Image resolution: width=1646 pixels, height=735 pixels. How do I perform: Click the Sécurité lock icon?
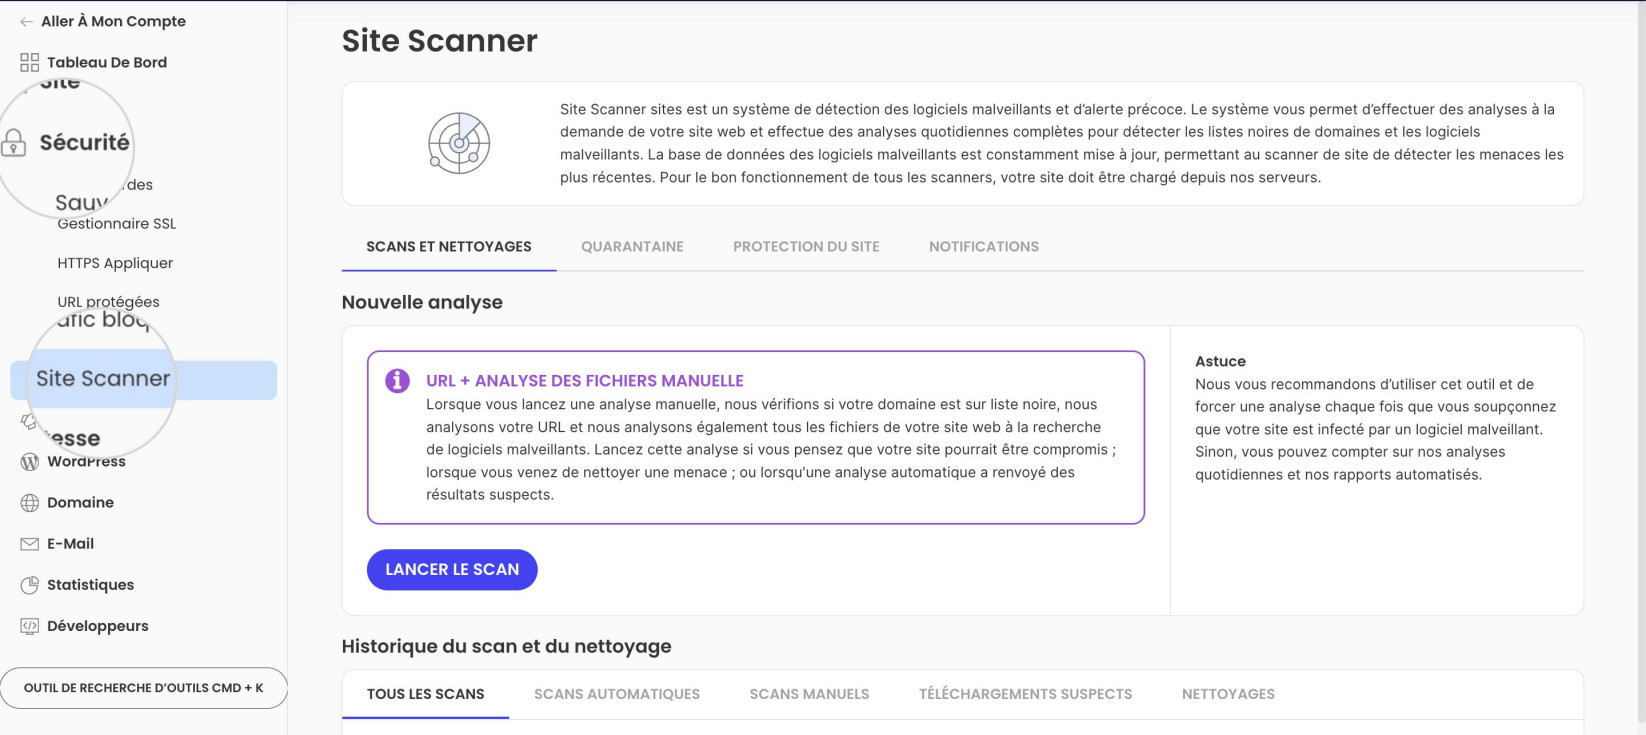[13, 143]
